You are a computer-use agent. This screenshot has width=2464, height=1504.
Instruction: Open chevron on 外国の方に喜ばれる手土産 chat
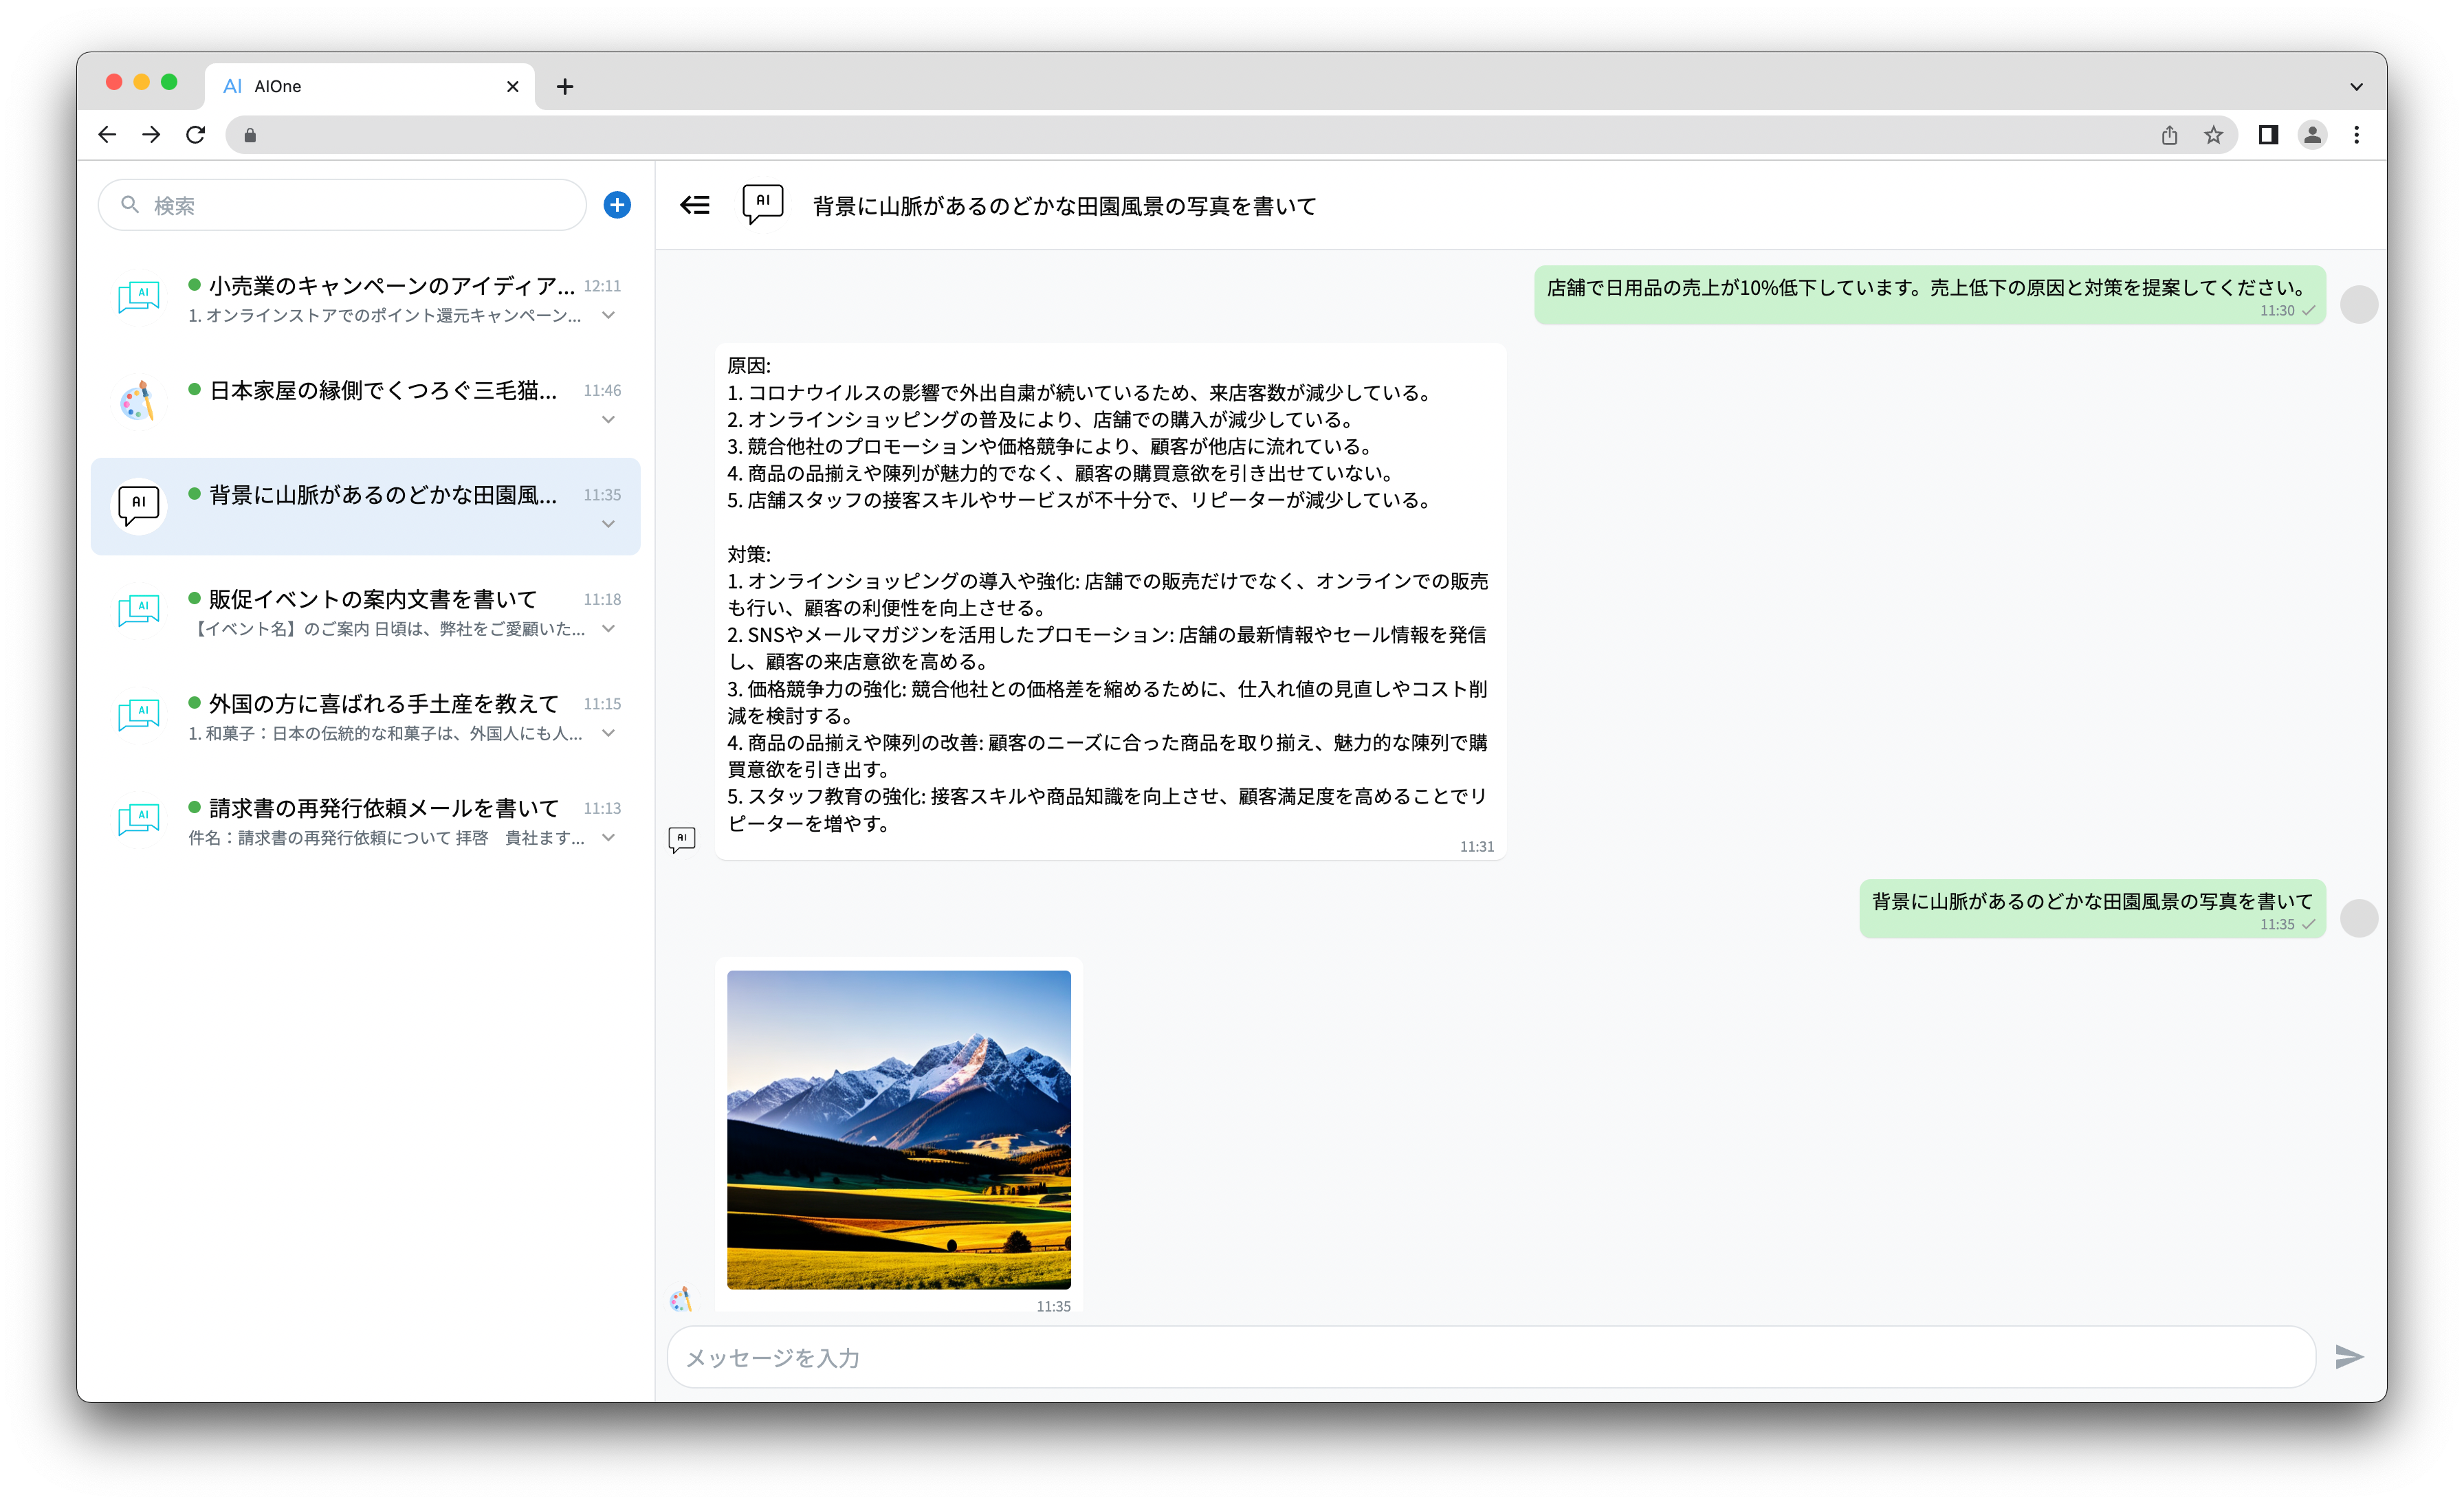point(608,733)
